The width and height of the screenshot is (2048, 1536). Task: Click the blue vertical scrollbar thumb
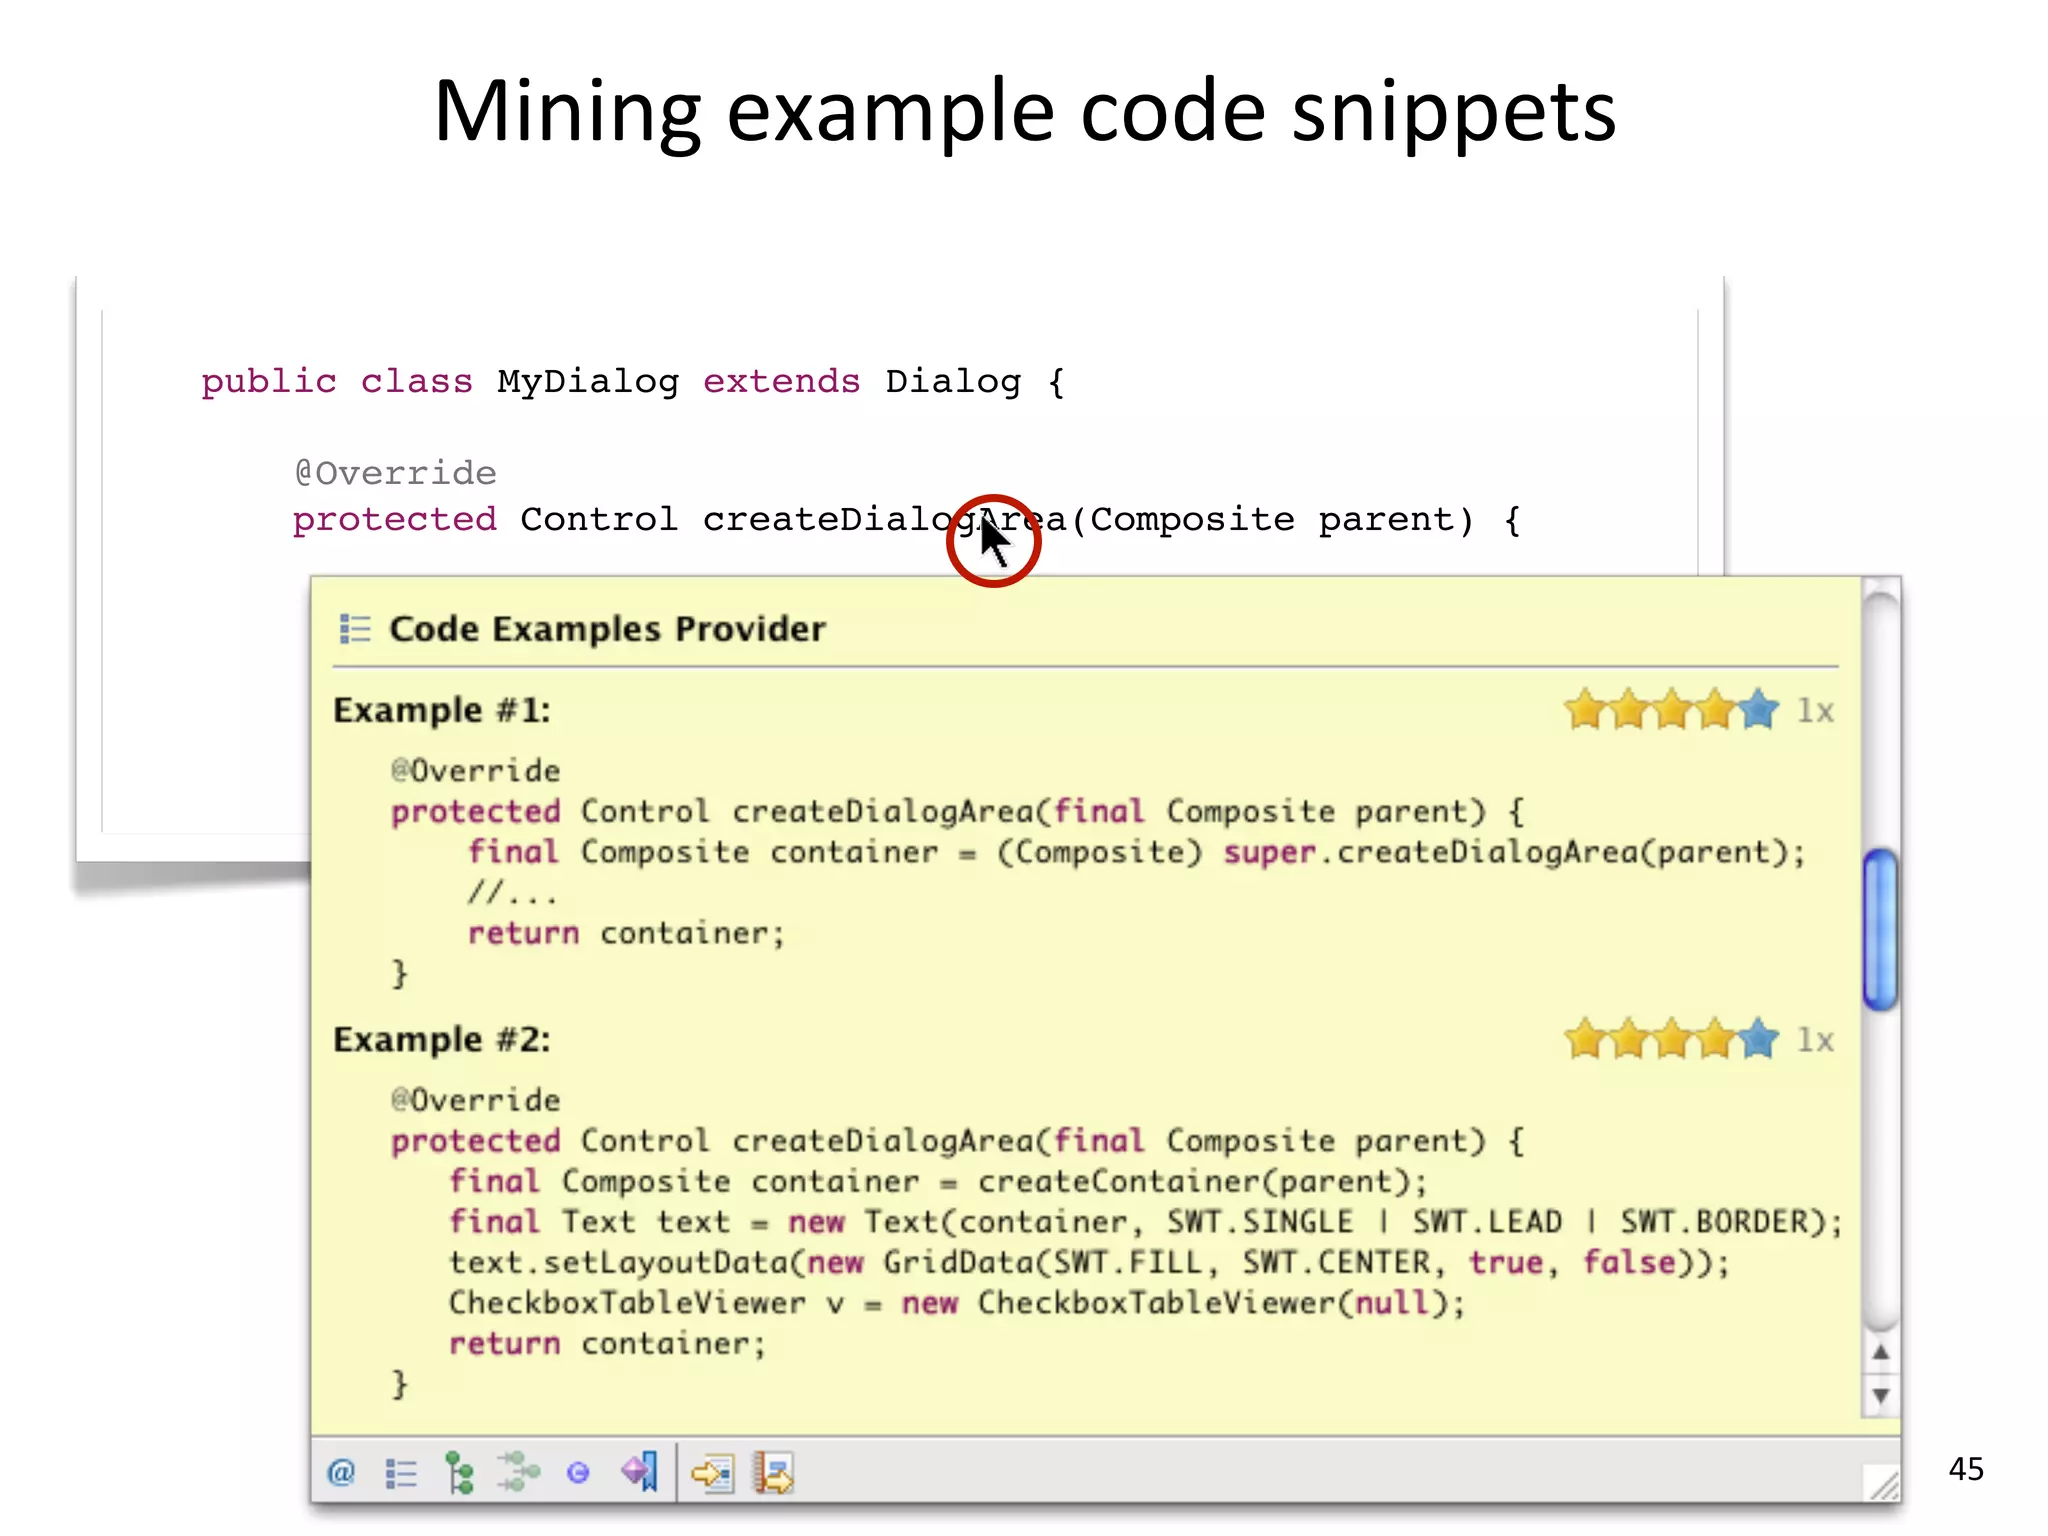pos(1881,929)
